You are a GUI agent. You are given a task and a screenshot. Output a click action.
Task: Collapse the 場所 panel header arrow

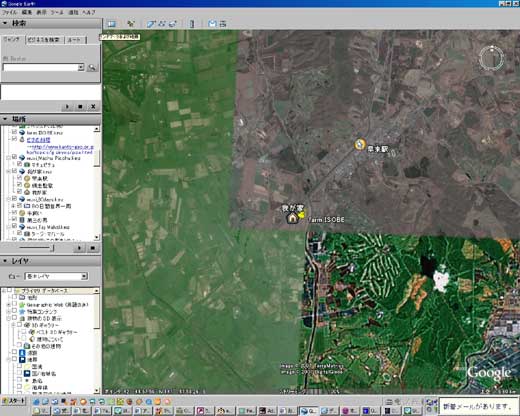tap(5, 119)
